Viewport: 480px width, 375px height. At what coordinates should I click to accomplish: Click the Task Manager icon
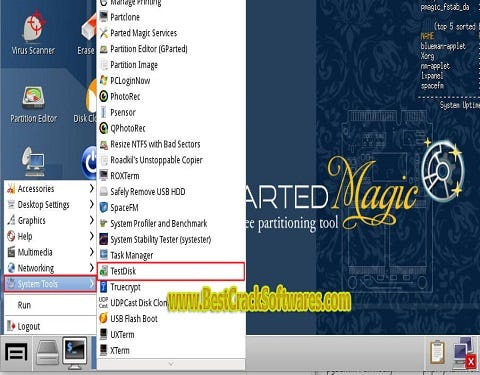(104, 255)
